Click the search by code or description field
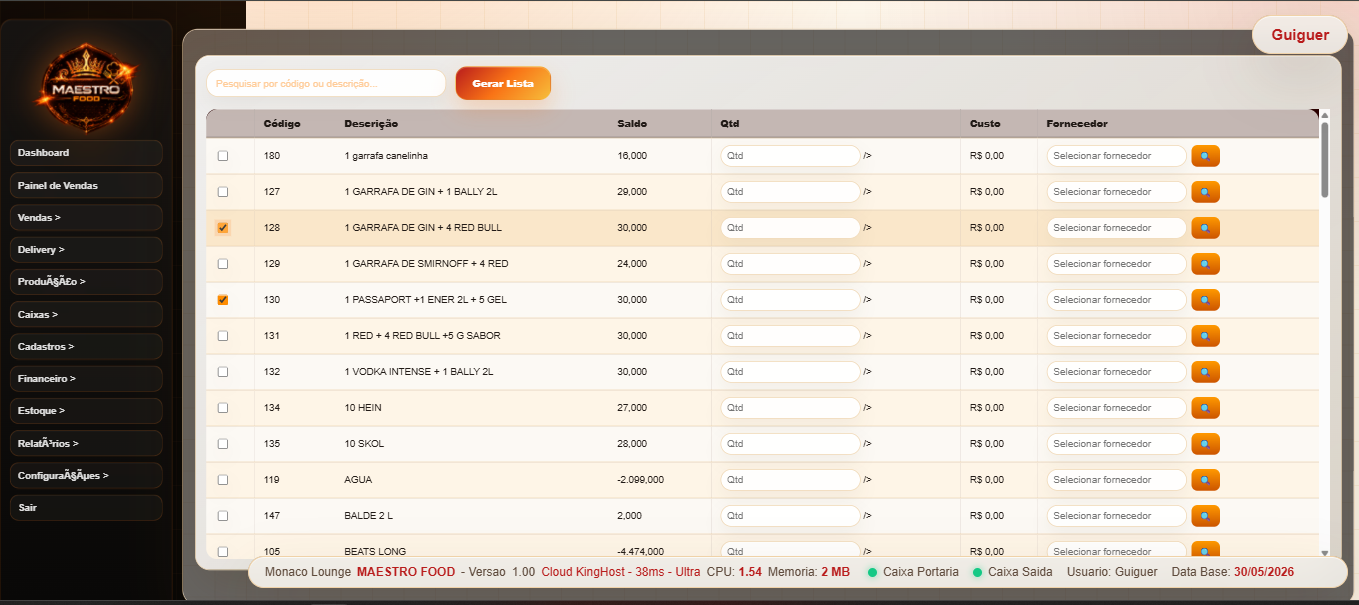 (326, 83)
